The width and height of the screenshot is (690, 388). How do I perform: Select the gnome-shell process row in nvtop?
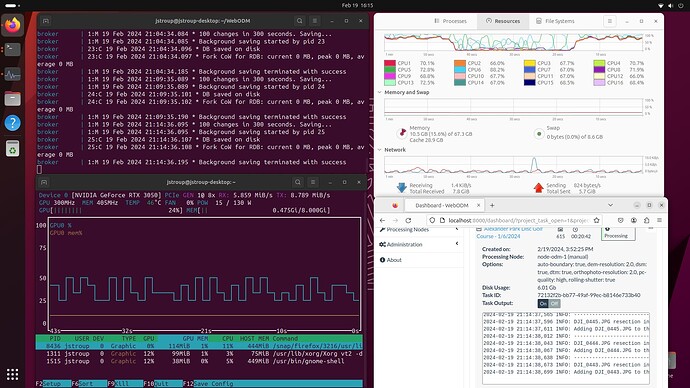point(199,361)
